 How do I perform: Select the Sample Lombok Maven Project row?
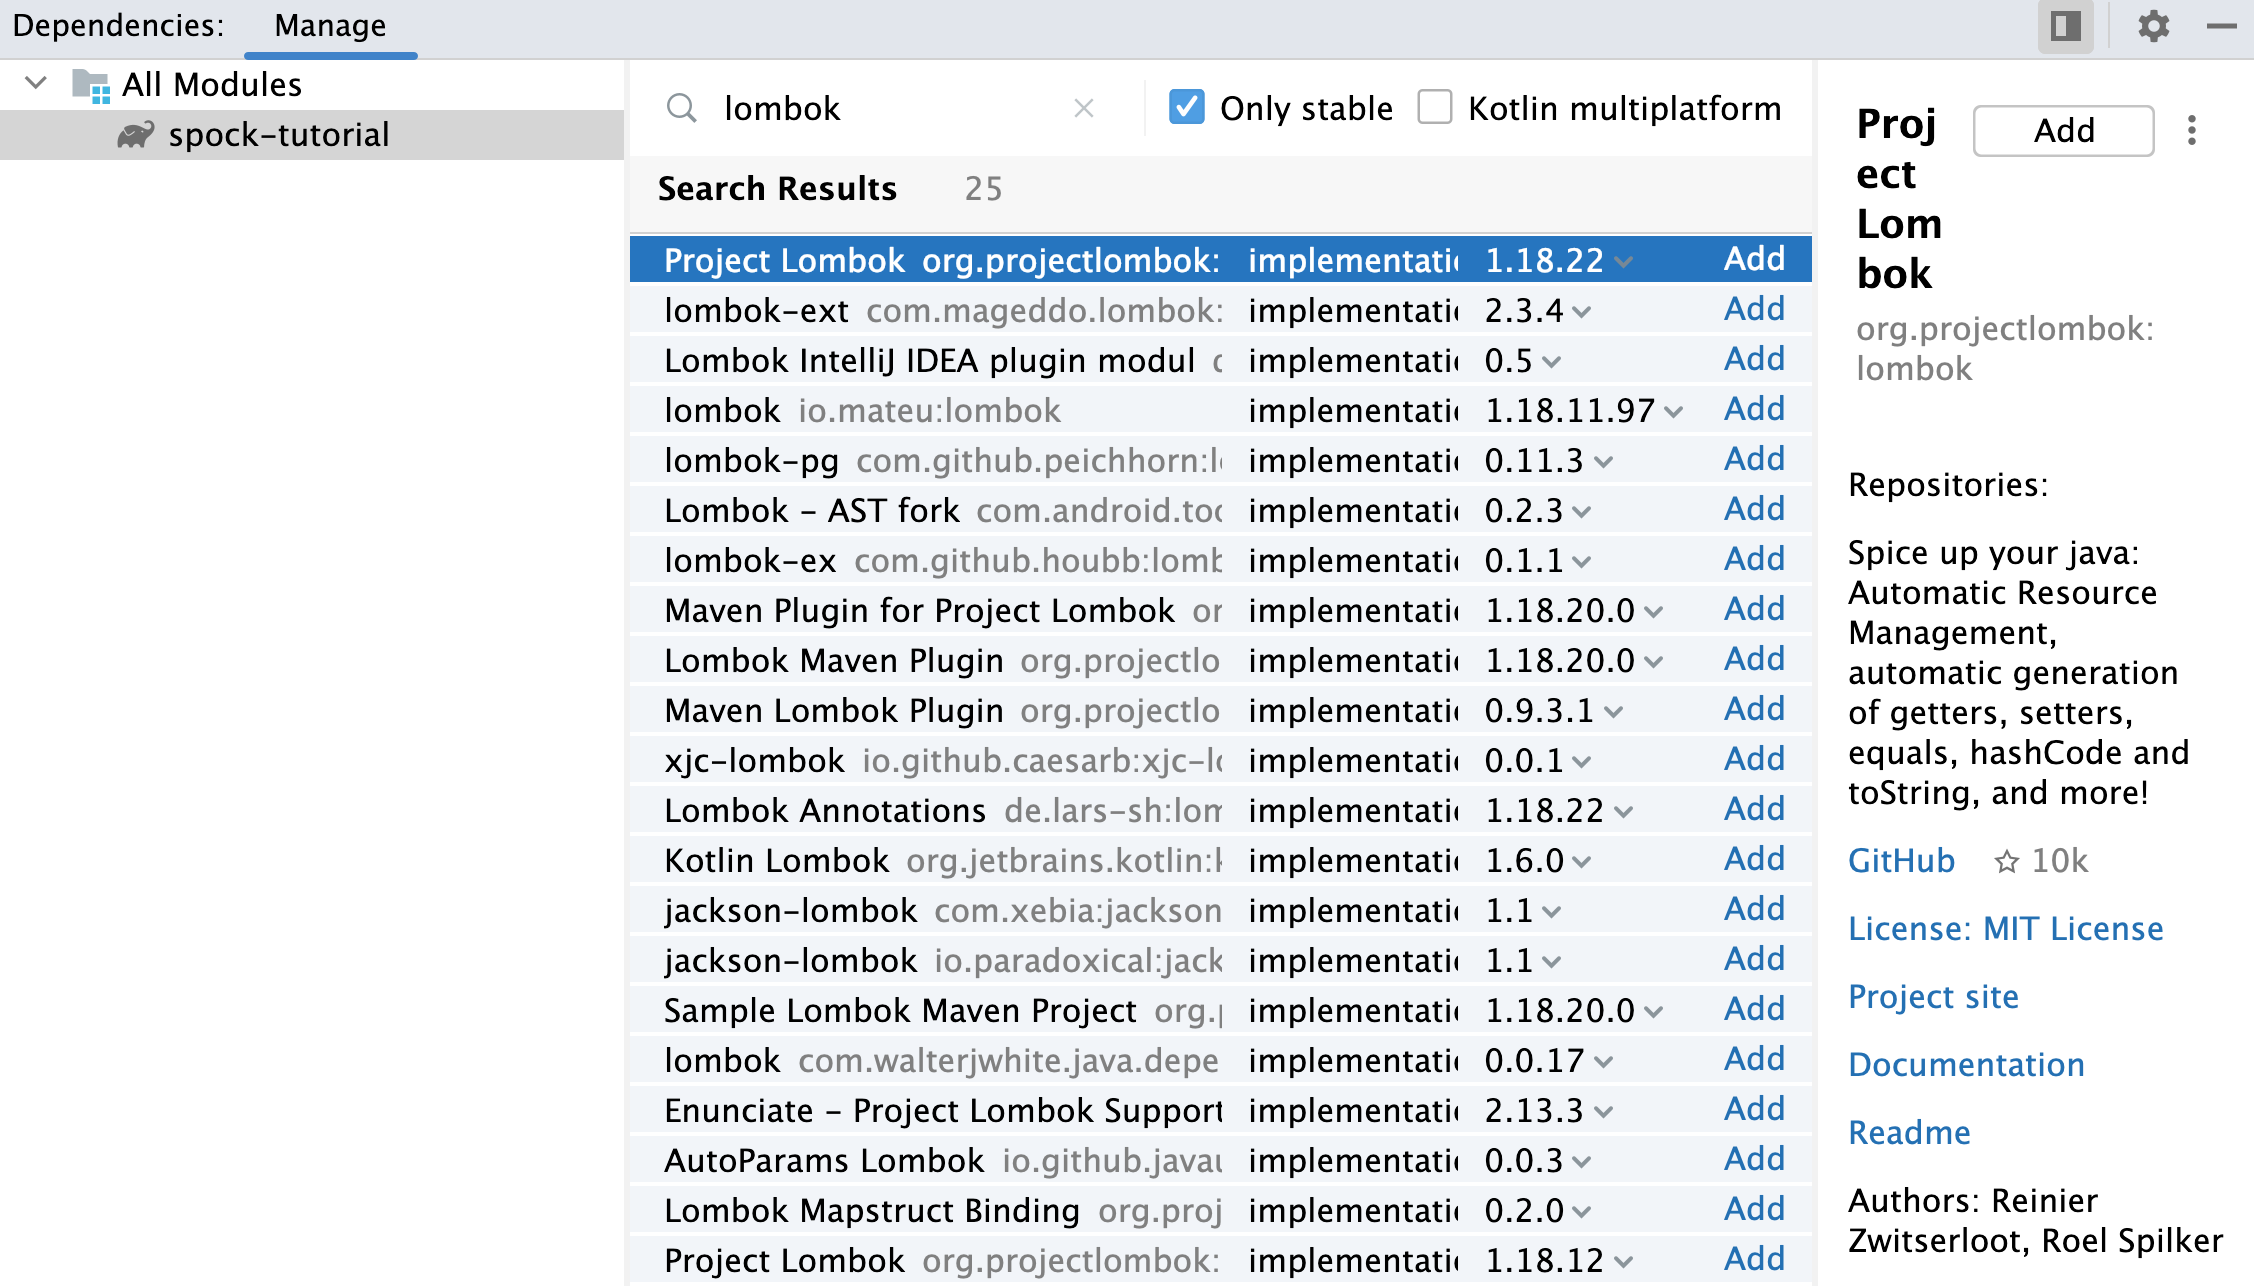click(1220, 1011)
